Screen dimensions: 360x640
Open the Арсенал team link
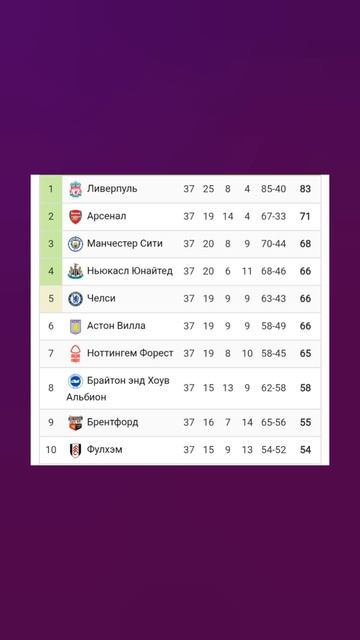click(x=107, y=216)
